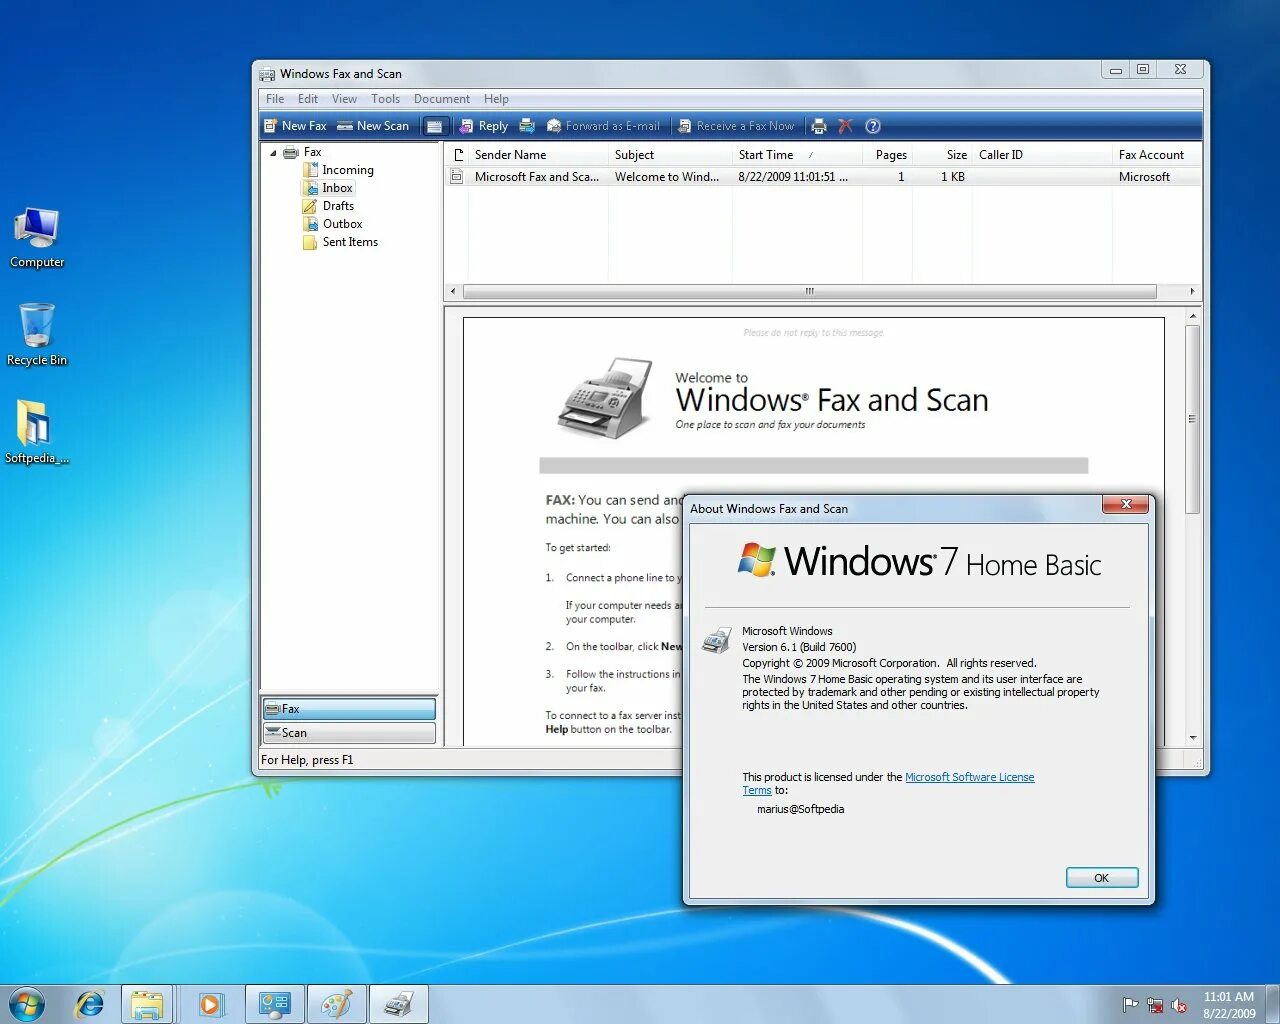This screenshot has width=1280, height=1024.
Task: Switch to the Fax view button
Action: click(x=349, y=709)
